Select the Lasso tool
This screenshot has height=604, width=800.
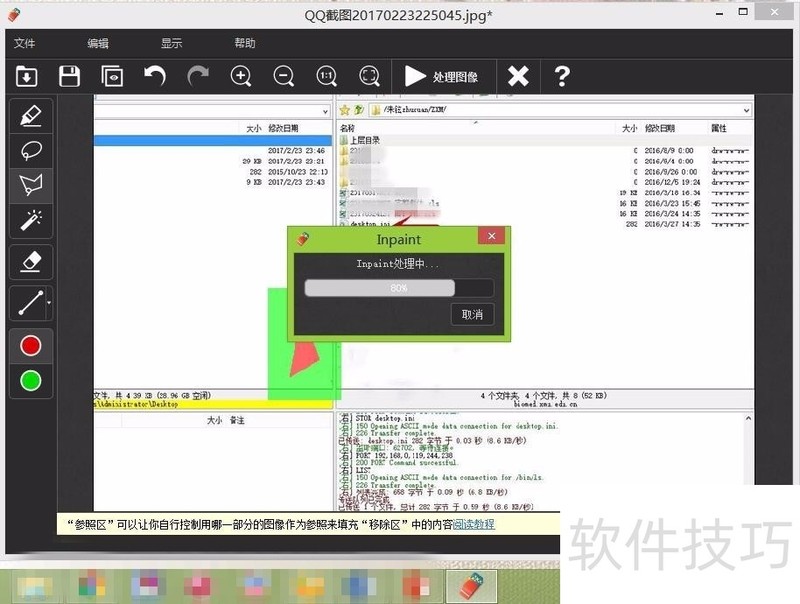(31, 150)
